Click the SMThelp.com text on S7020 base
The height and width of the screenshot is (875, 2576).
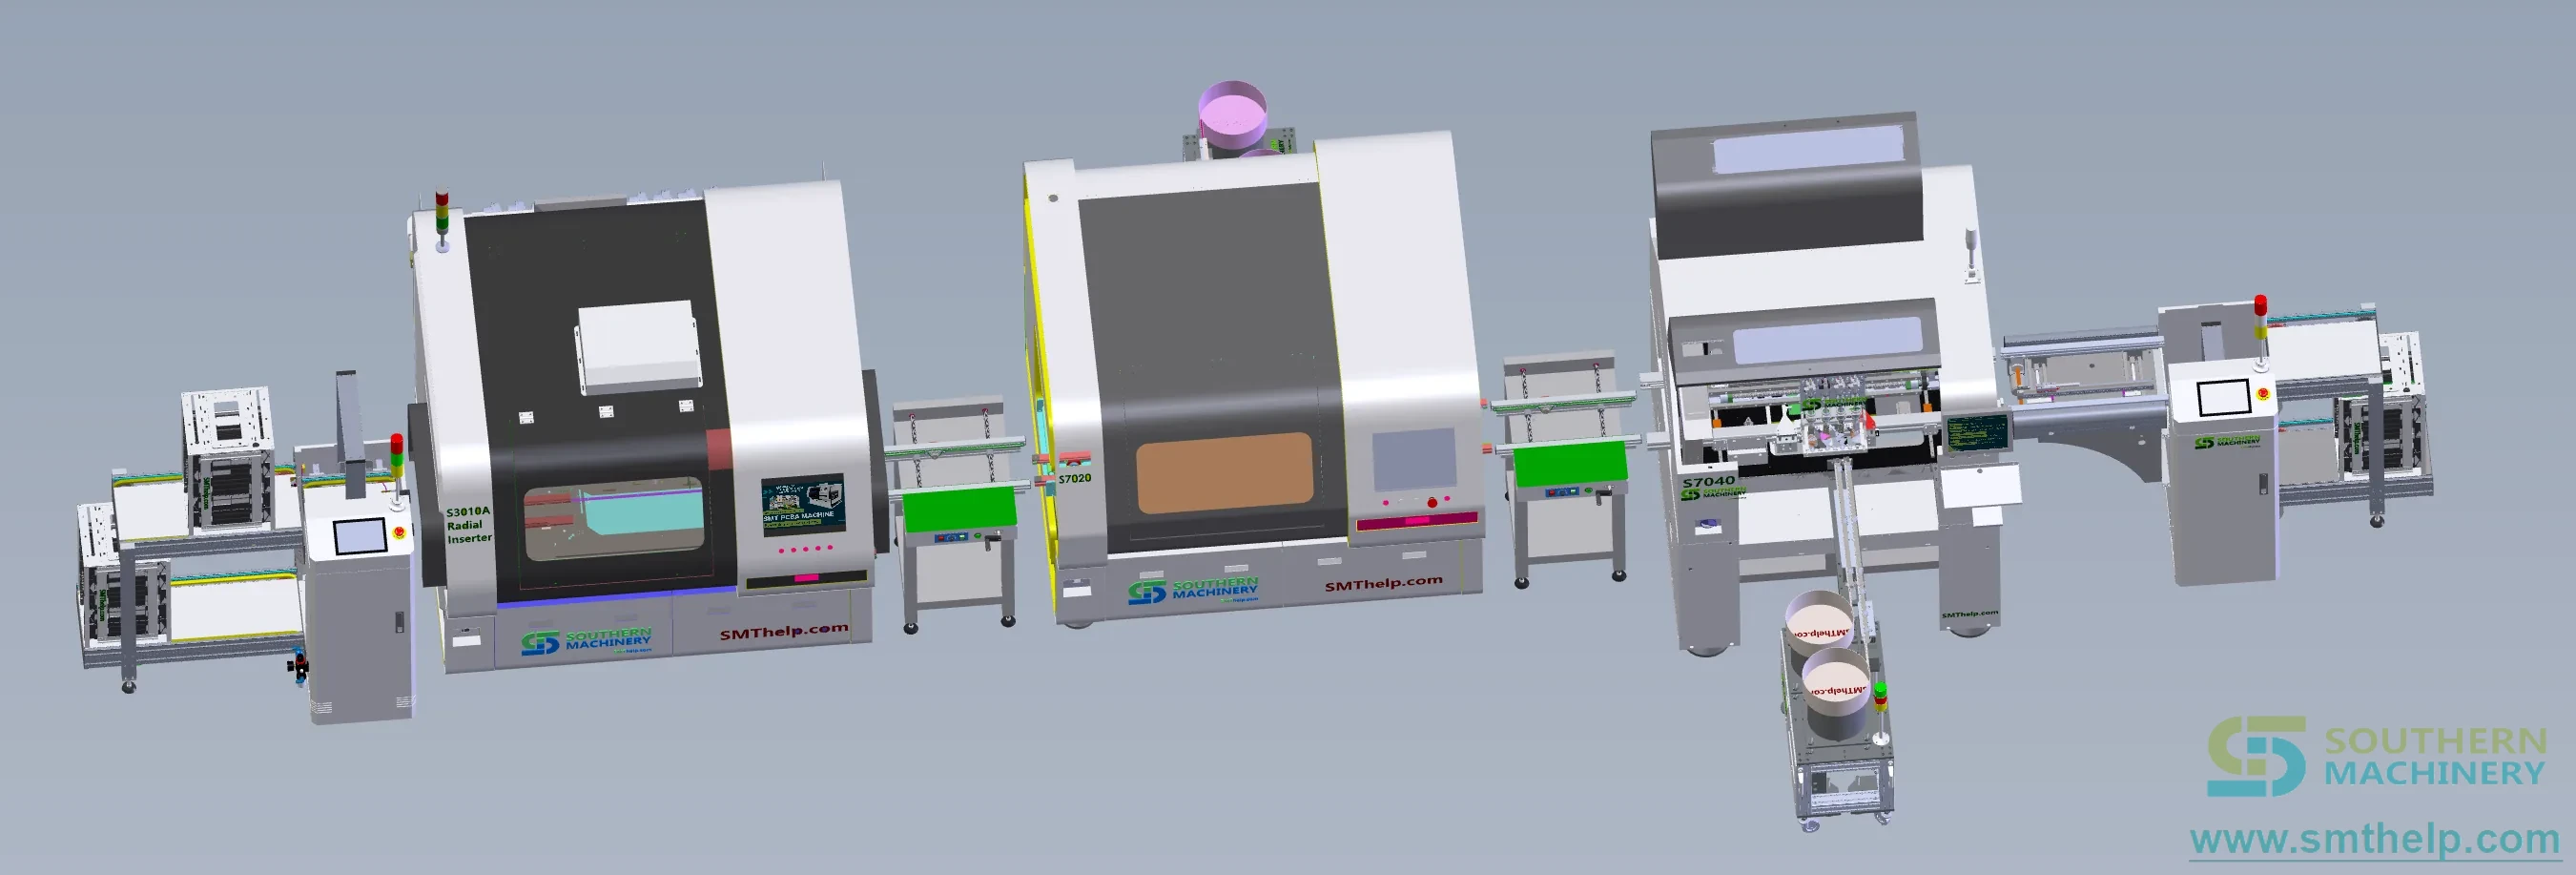[1383, 583]
